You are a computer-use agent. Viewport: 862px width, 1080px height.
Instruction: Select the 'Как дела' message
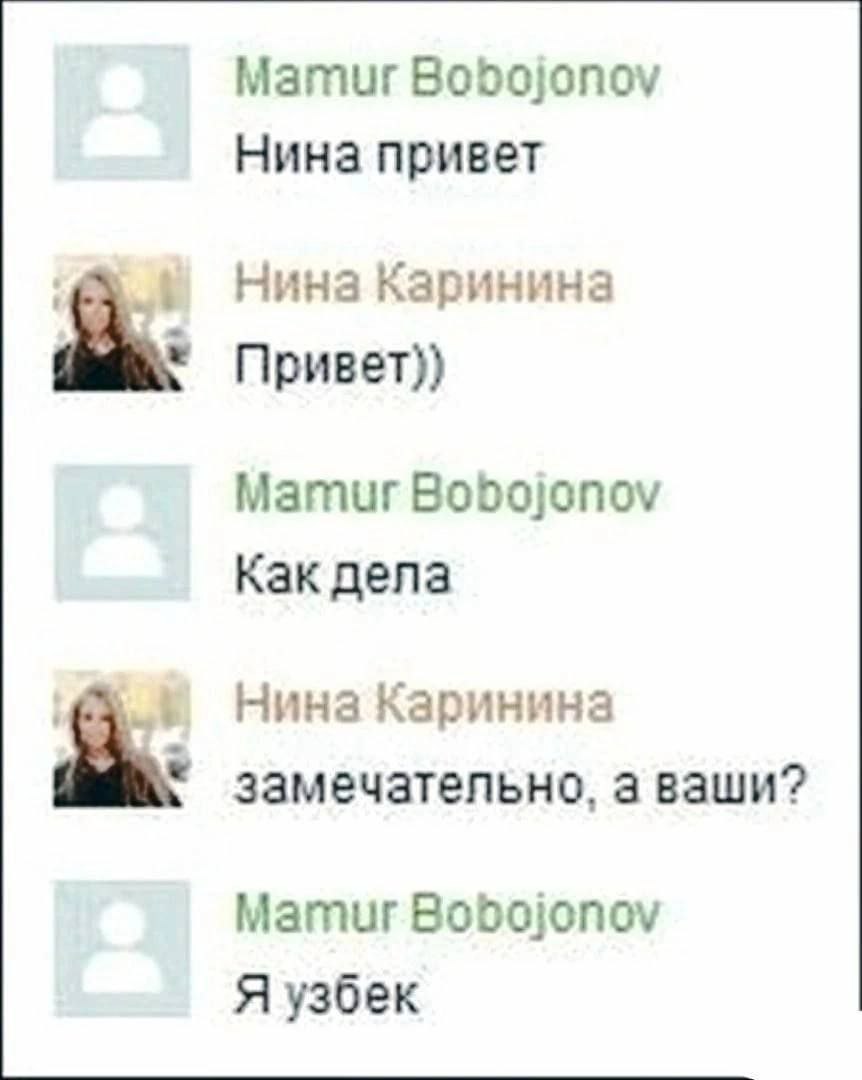pyautogui.click(x=343, y=575)
